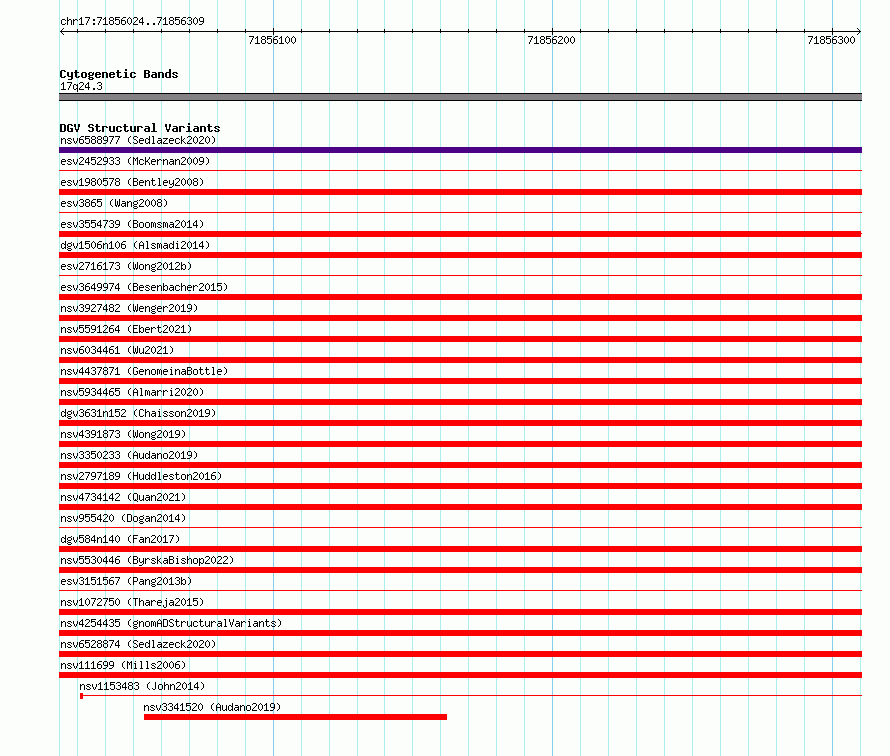Click the short red nsv3341520 variant bar
Screen dimensions: 890x756
(295, 717)
